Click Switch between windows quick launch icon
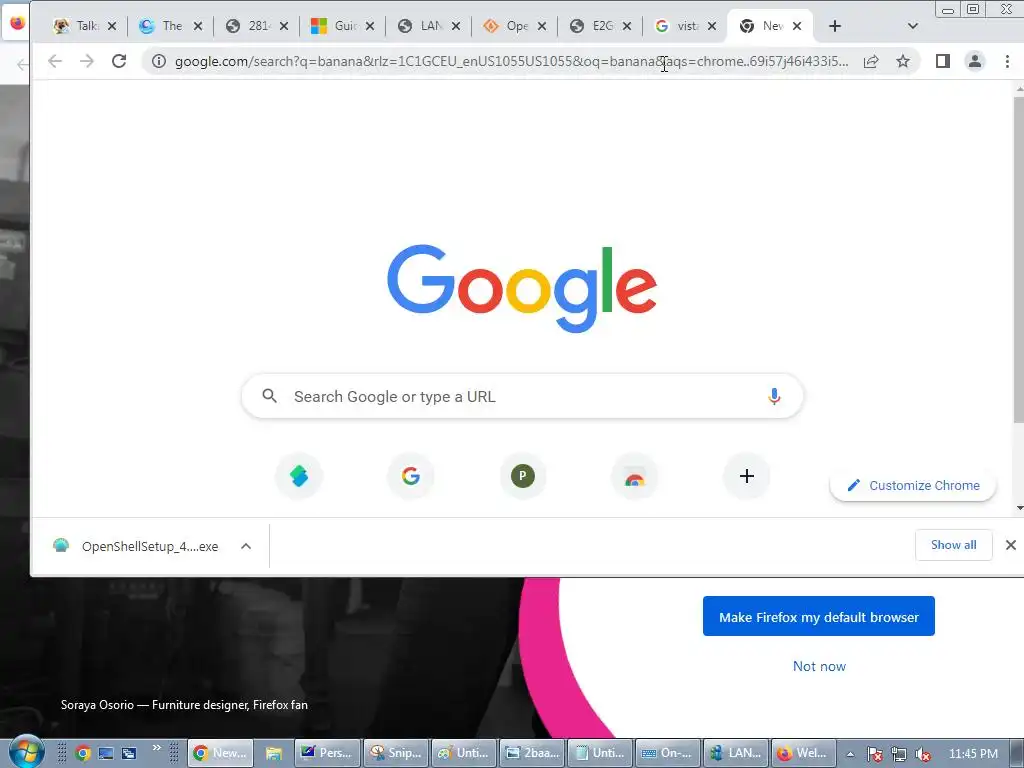The width and height of the screenshot is (1024, 768). click(129, 753)
